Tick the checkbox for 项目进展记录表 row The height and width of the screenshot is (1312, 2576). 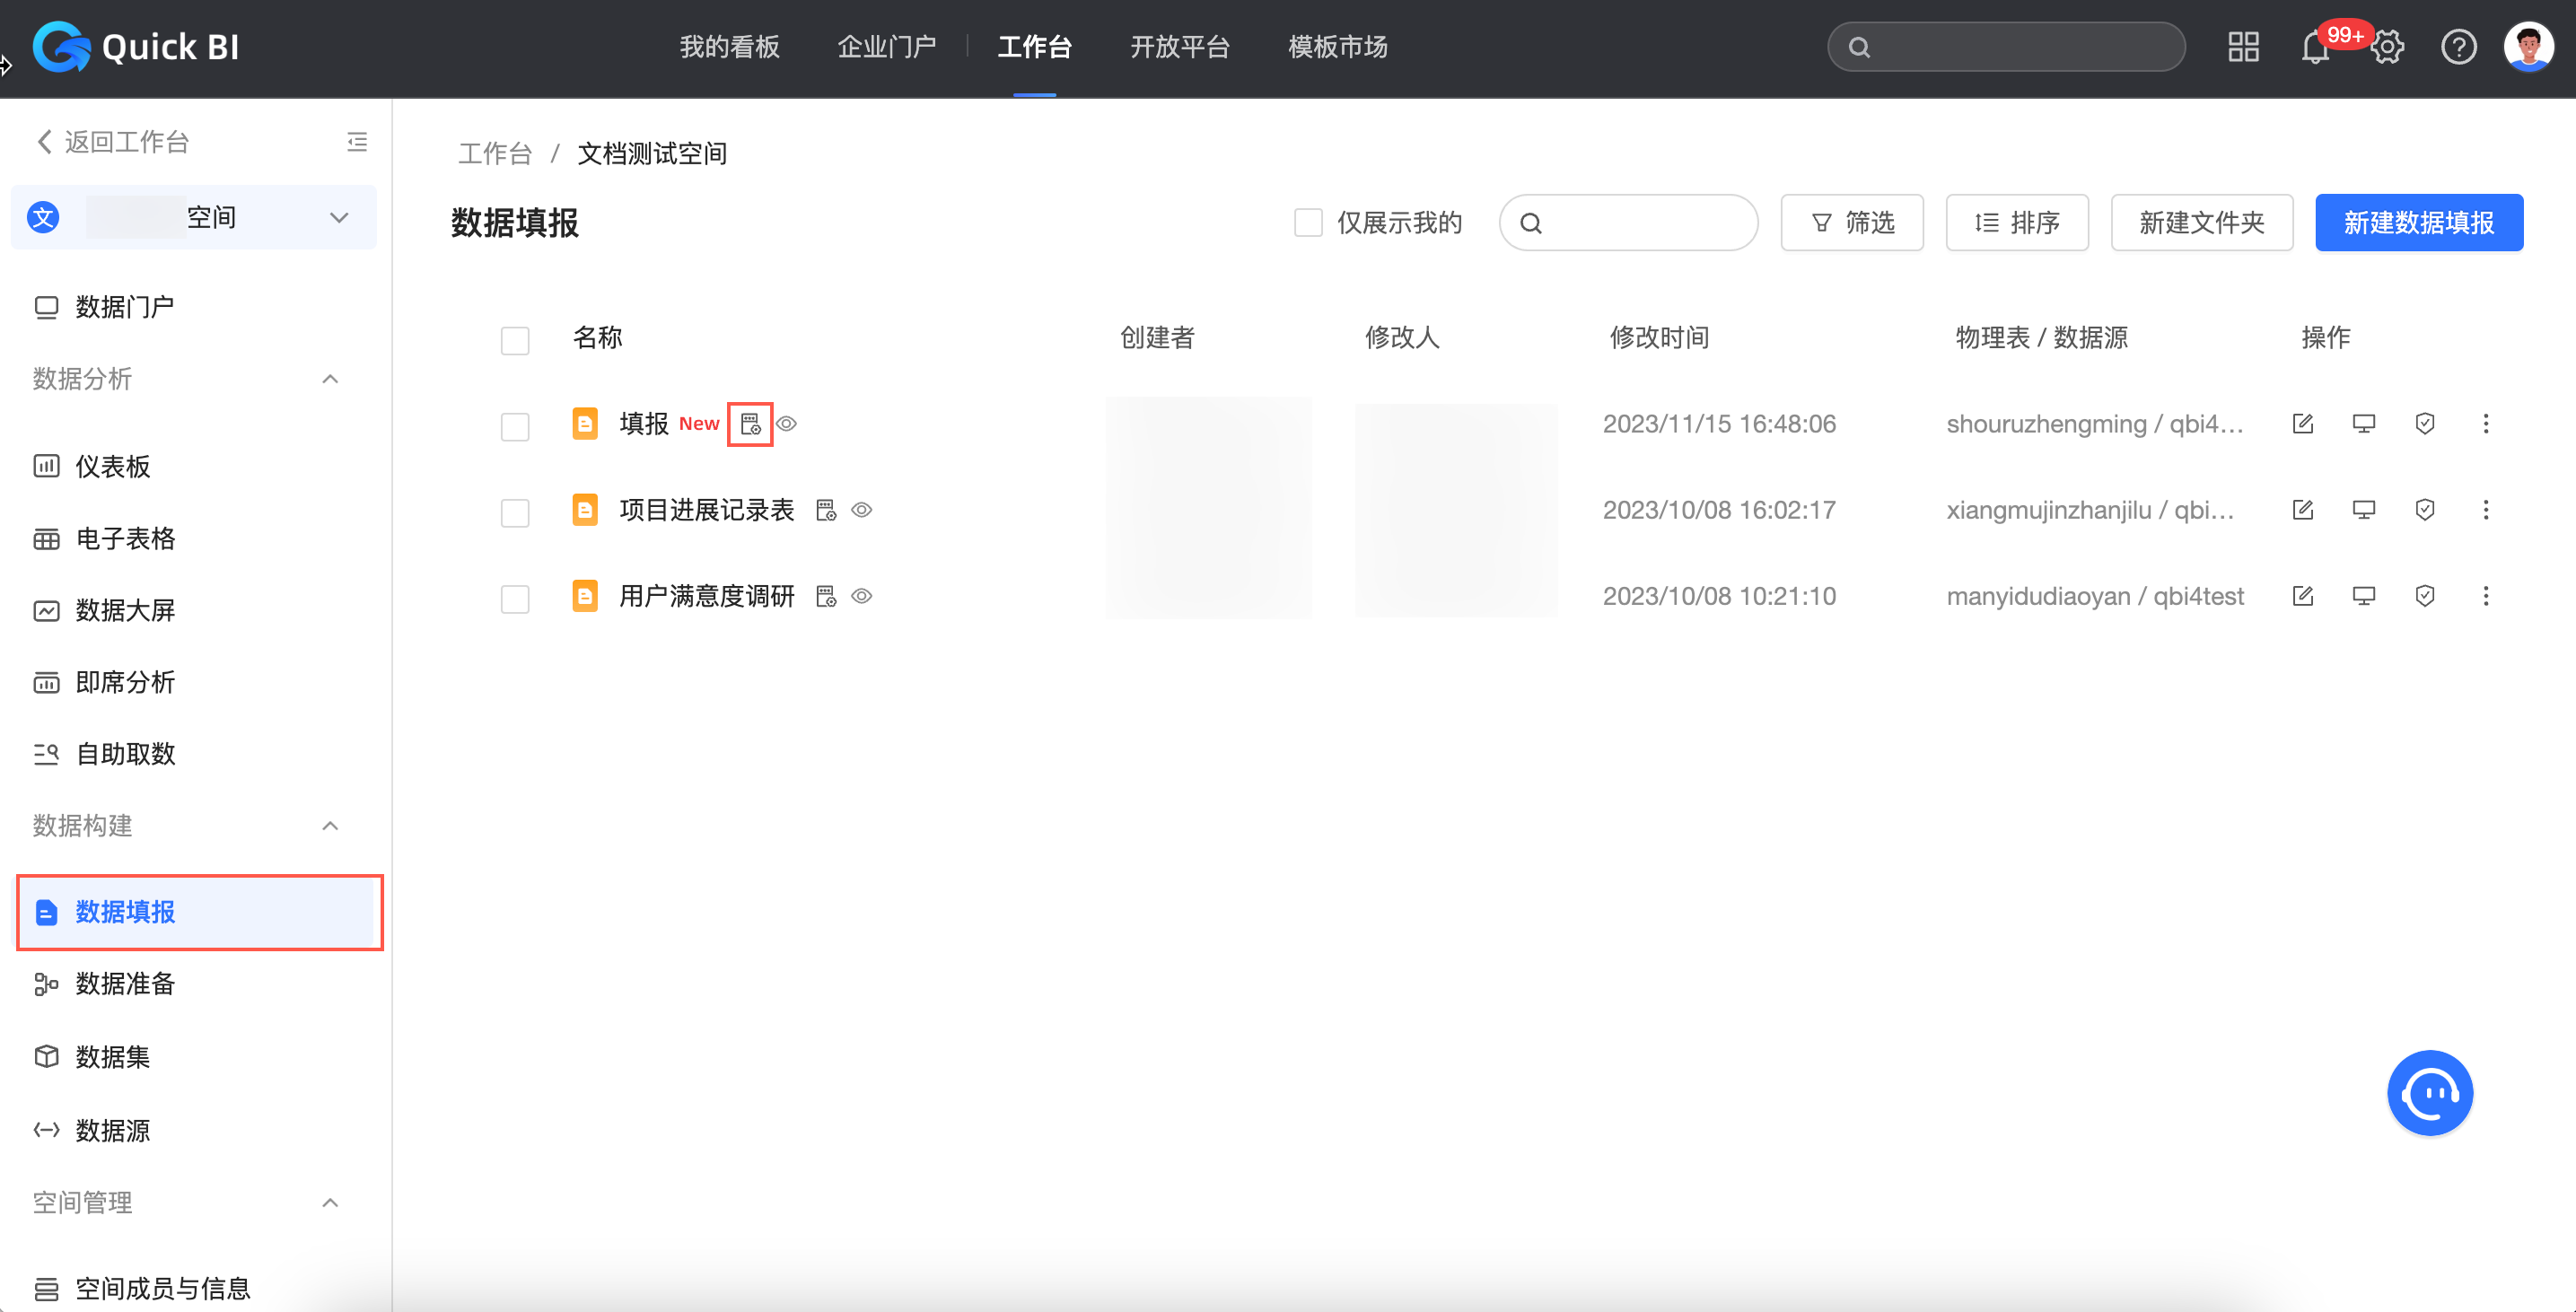click(515, 512)
